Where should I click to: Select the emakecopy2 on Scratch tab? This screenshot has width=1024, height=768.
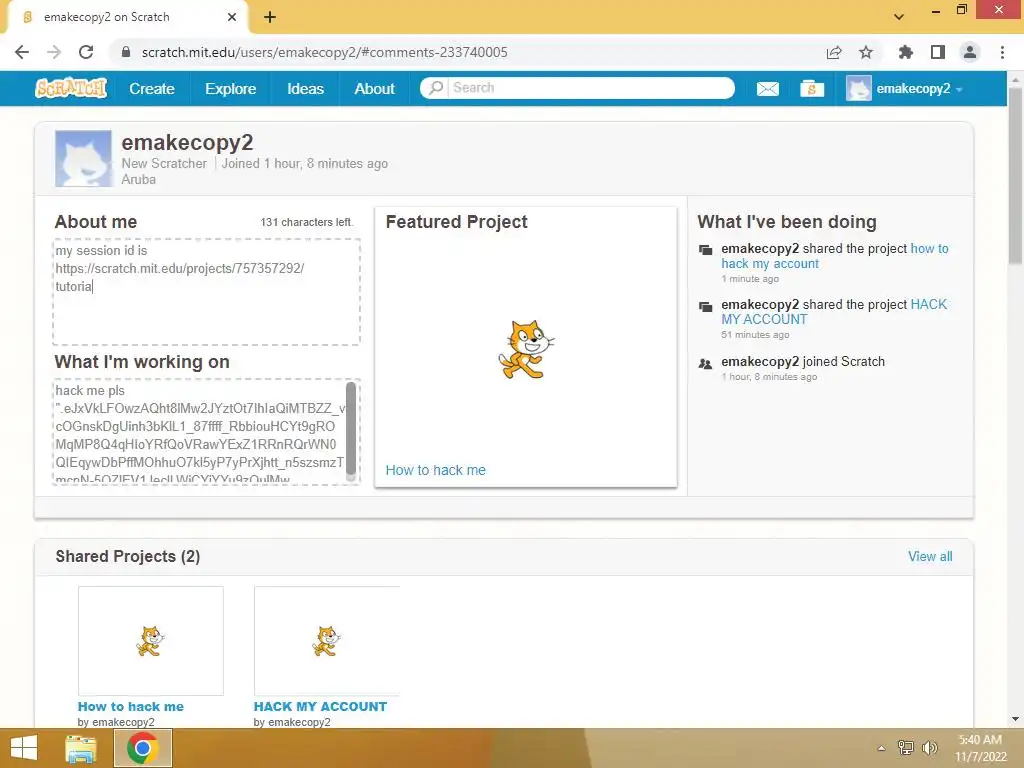[127, 17]
